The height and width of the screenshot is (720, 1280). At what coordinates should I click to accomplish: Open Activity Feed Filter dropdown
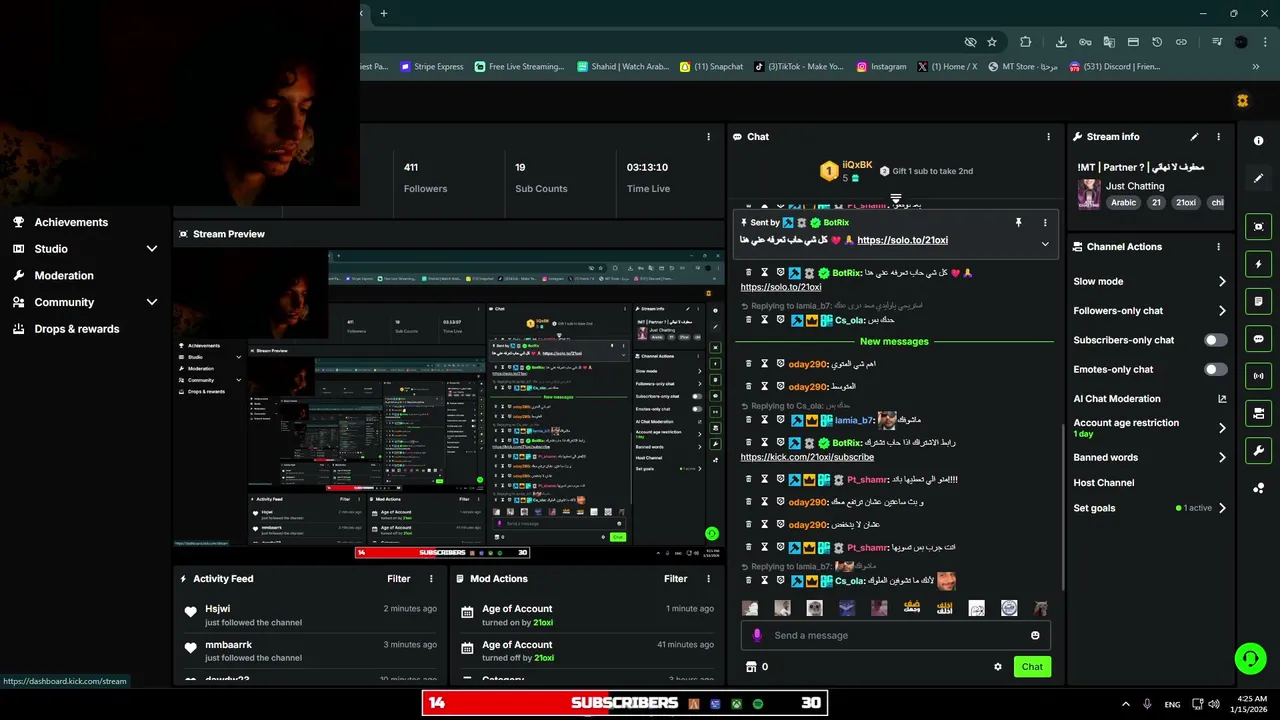[x=399, y=579]
